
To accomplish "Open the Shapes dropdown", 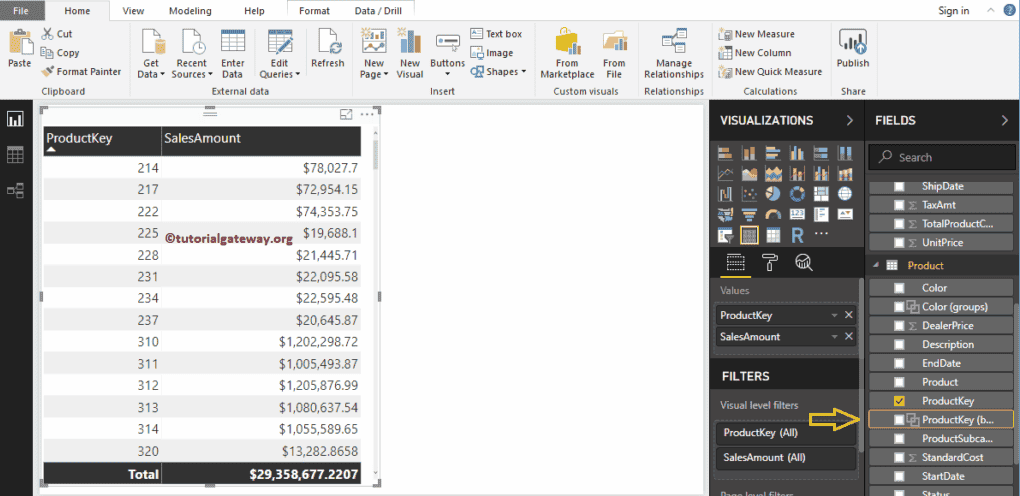I will [498, 72].
